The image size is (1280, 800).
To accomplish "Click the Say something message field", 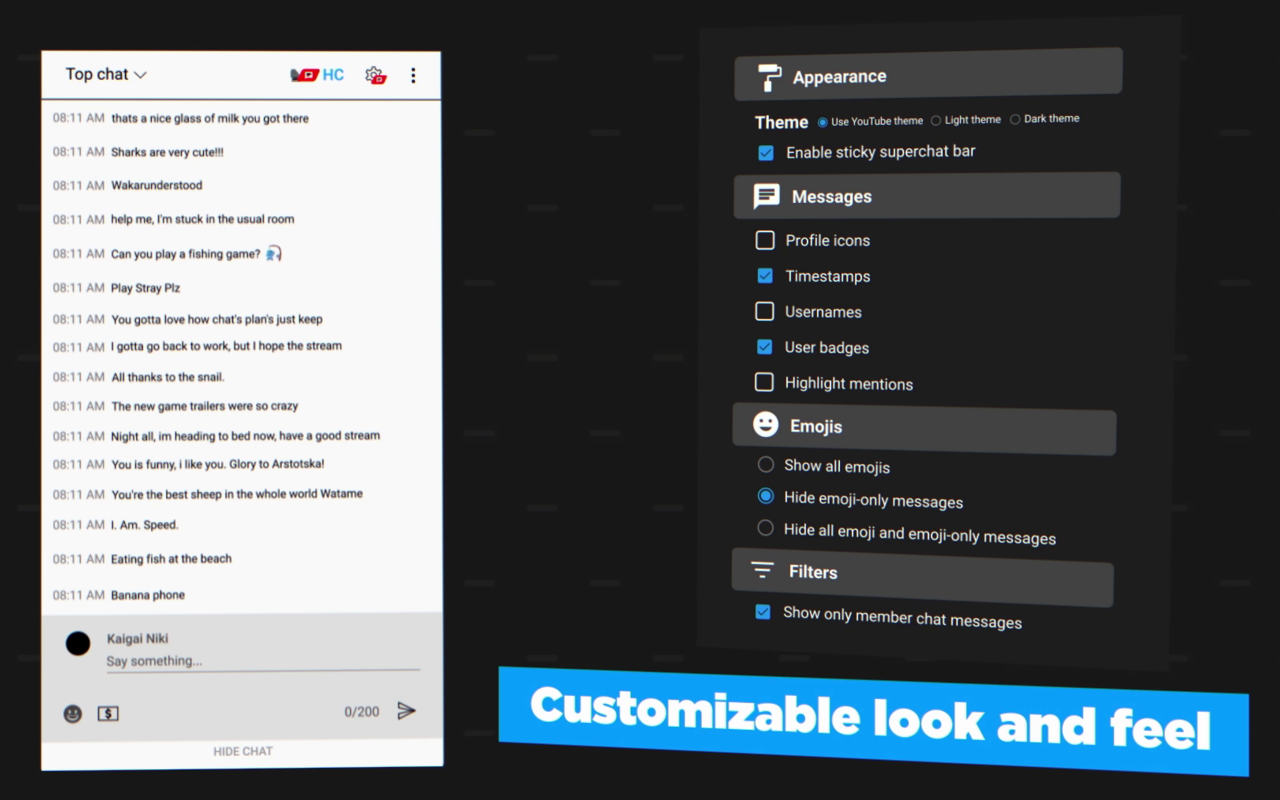I will click(x=262, y=661).
